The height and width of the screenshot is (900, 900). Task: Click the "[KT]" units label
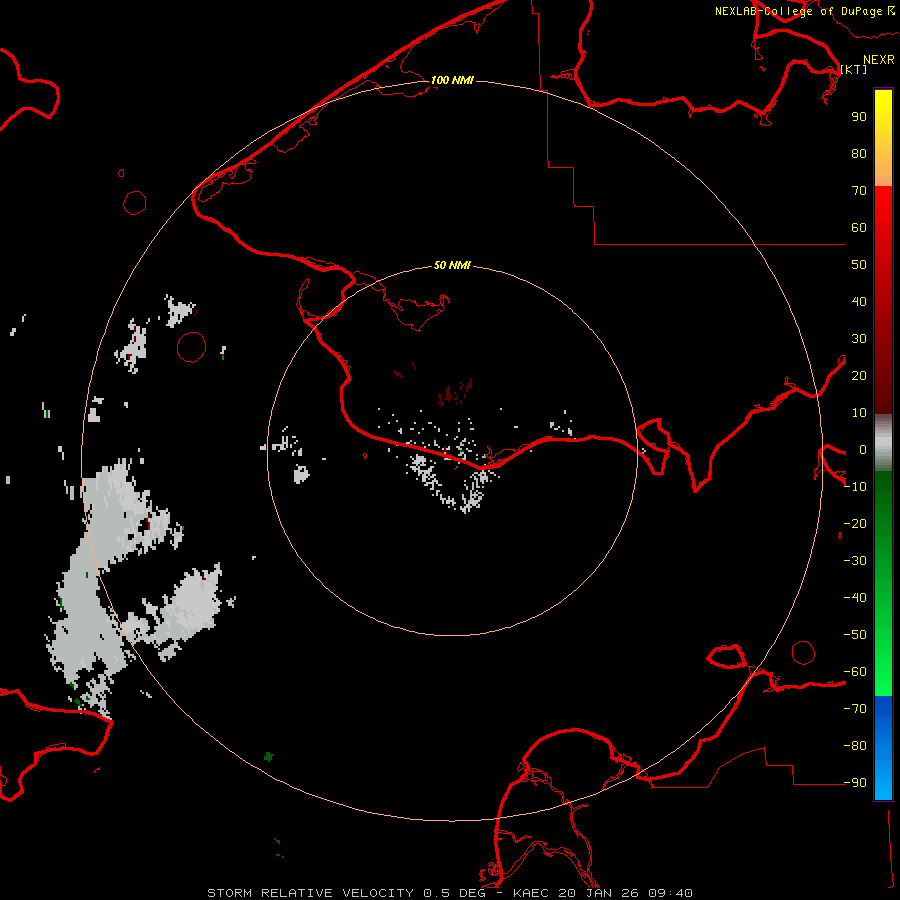pyautogui.click(x=854, y=69)
